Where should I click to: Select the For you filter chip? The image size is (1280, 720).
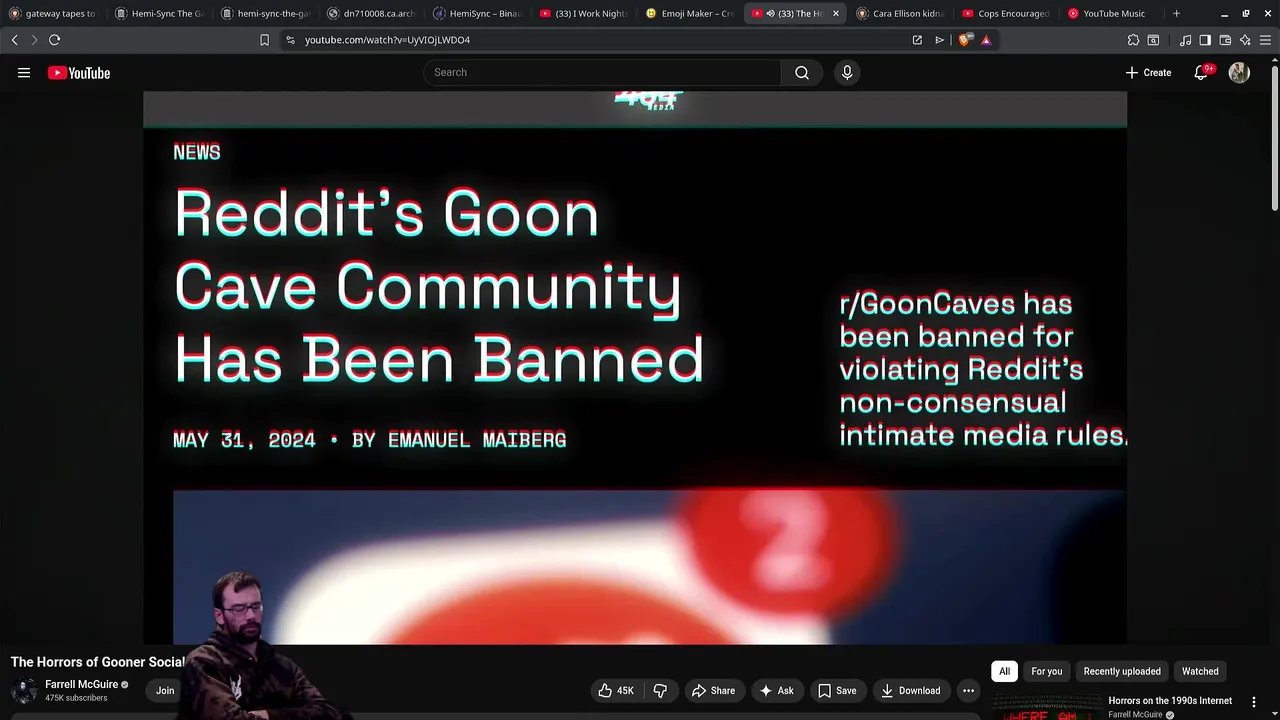pyautogui.click(x=1047, y=671)
